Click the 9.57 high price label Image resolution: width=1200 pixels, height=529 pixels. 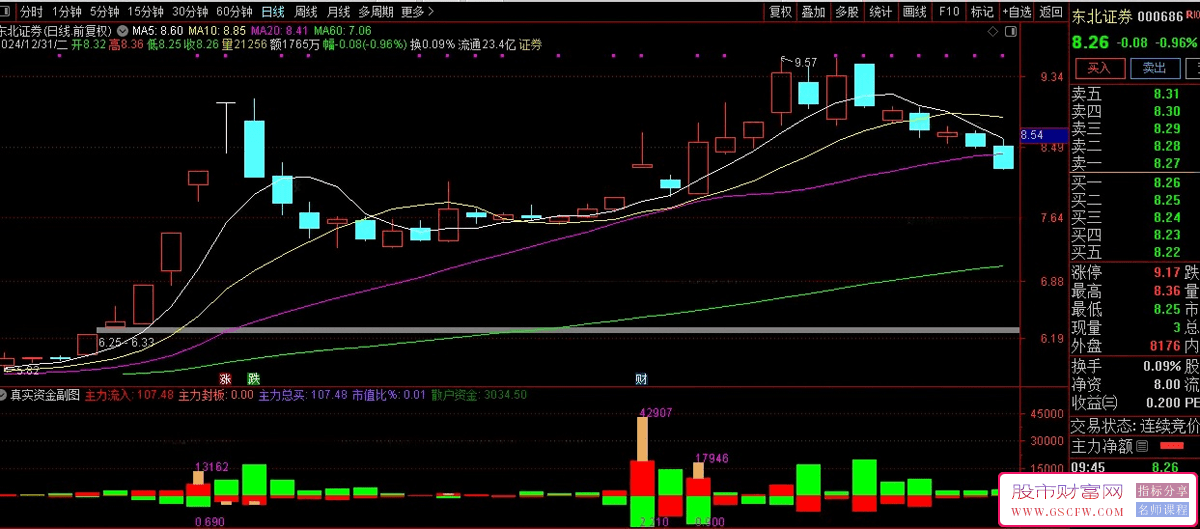[805, 62]
